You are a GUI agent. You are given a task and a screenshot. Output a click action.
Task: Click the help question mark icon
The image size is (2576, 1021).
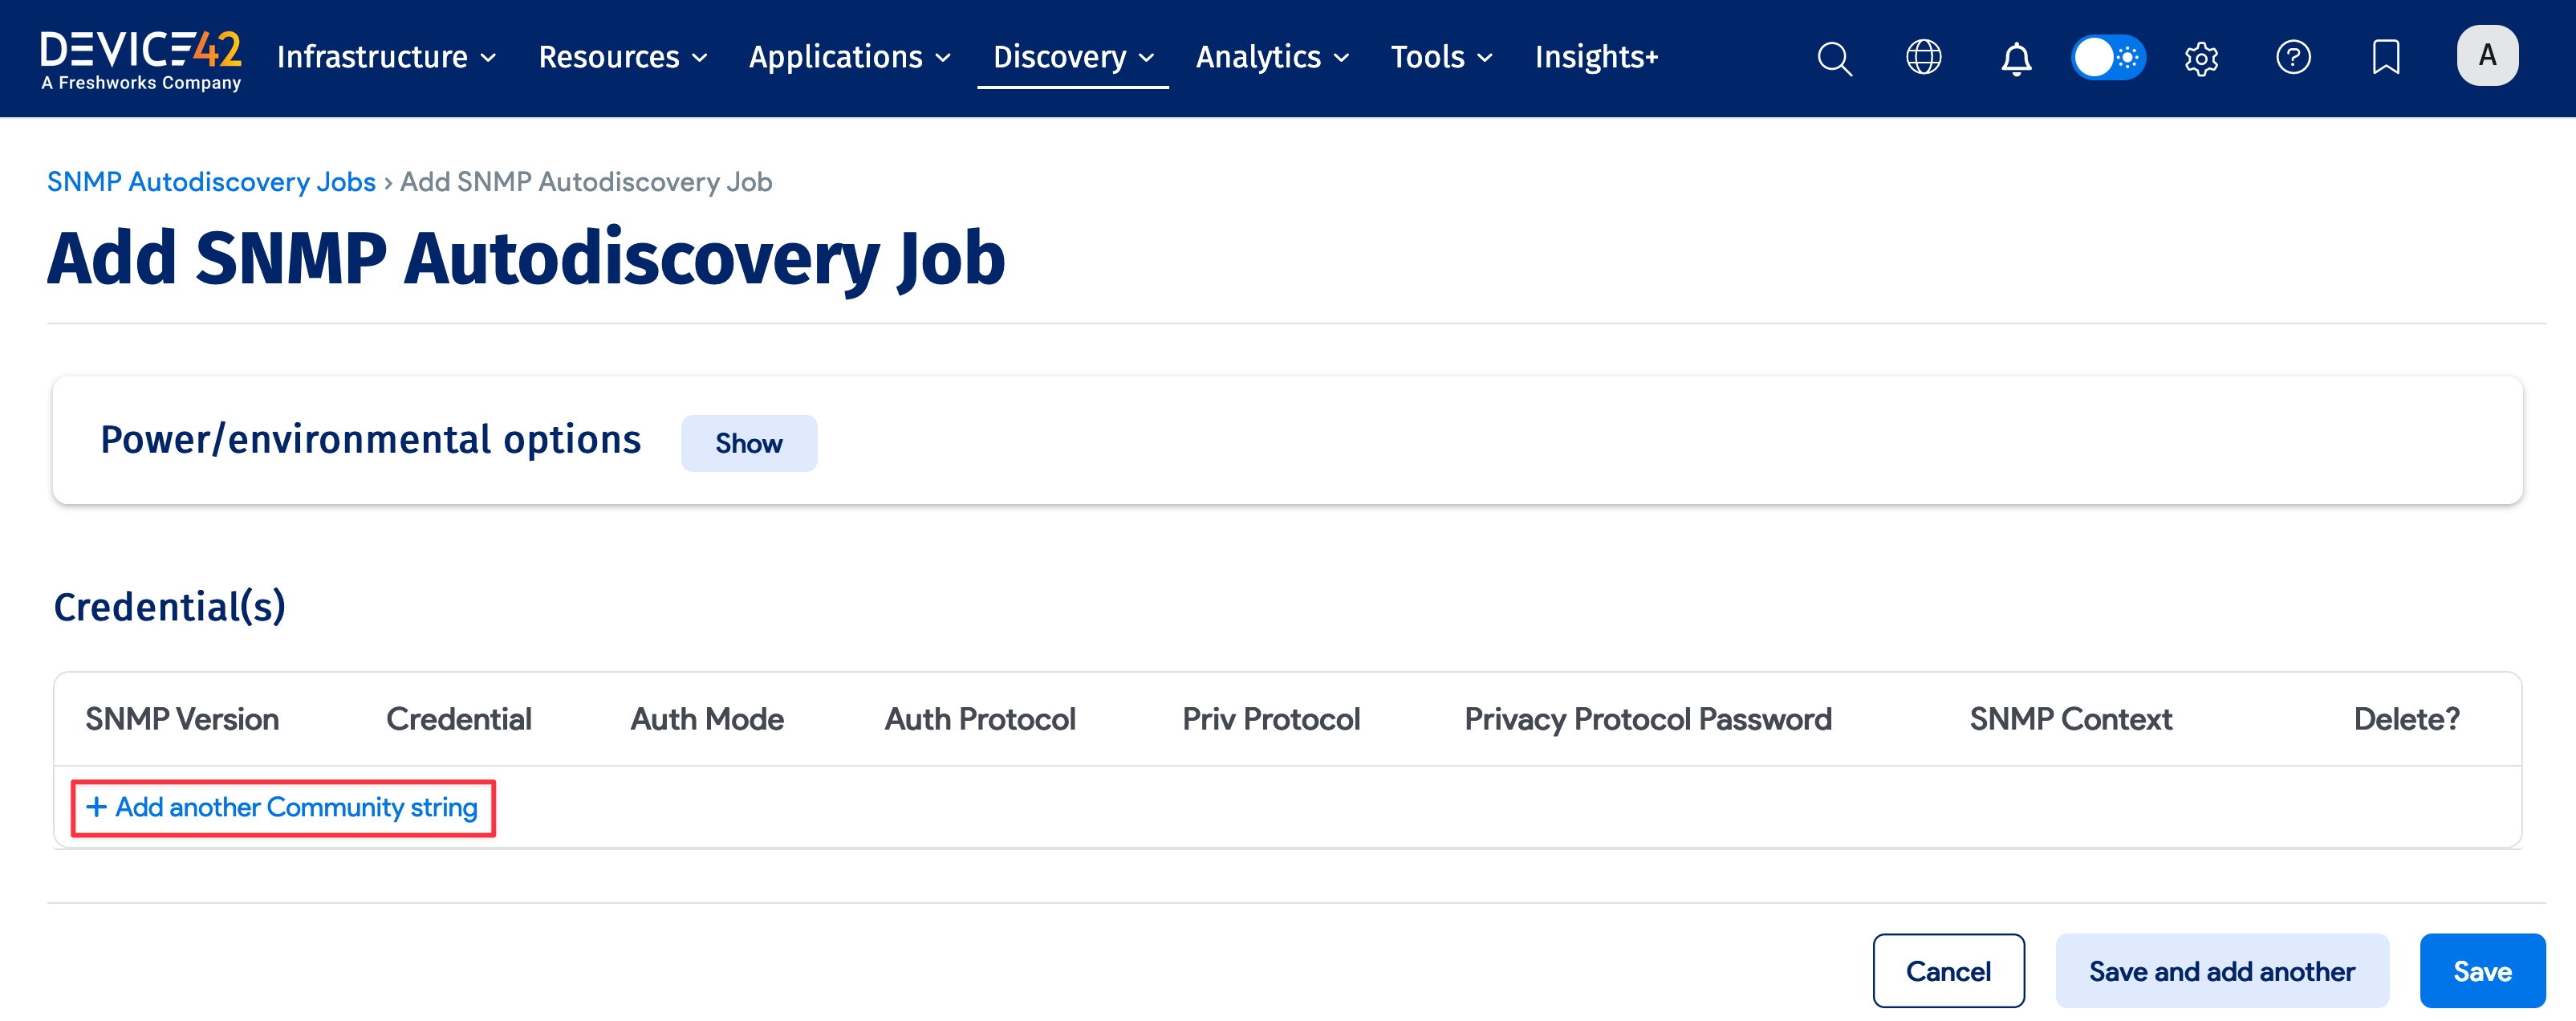point(2292,57)
